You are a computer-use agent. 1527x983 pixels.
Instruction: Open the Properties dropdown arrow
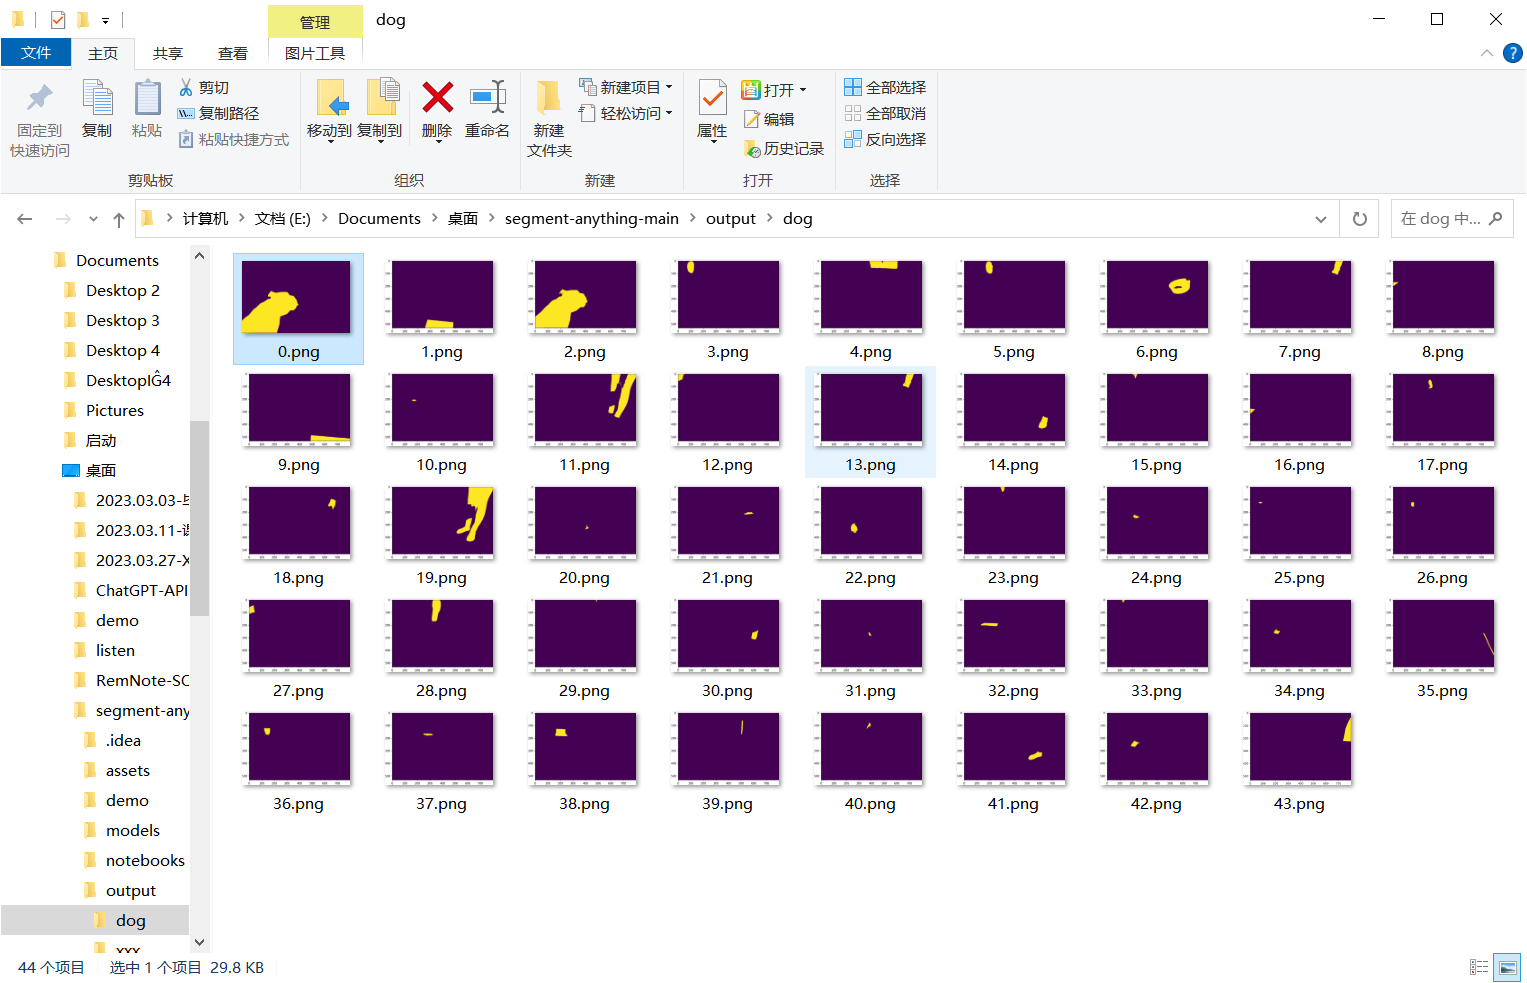click(x=712, y=143)
